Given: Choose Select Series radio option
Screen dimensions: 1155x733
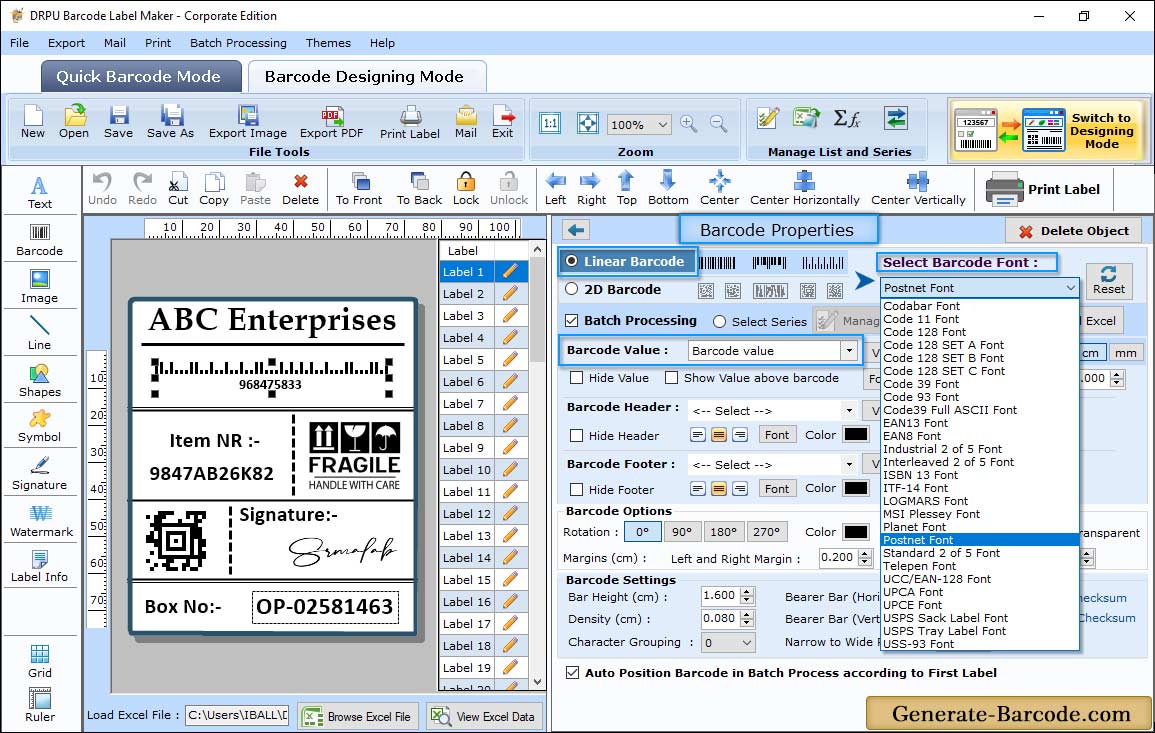Looking at the screenshot, I should (x=720, y=321).
